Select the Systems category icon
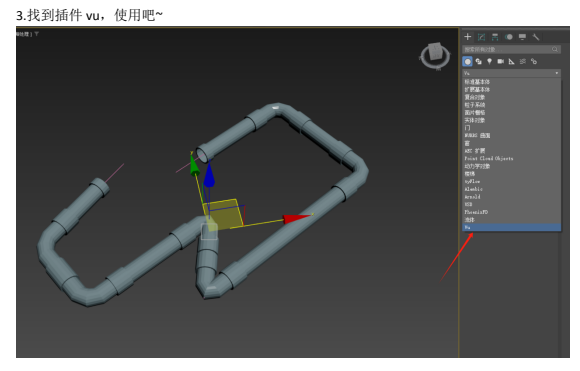 tap(534, 61)
